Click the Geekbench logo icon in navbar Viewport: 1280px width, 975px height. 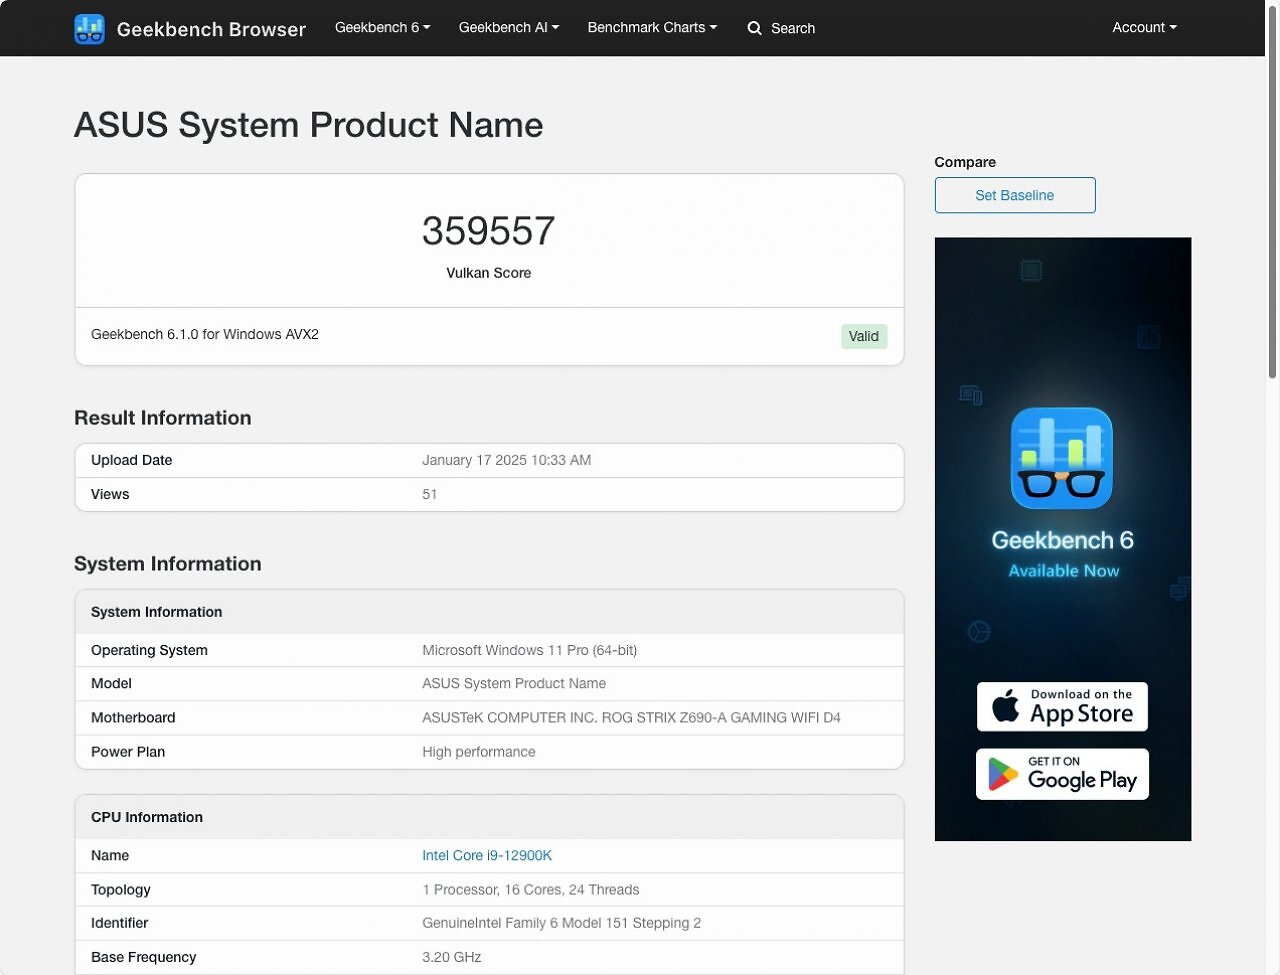pos(89,29)
